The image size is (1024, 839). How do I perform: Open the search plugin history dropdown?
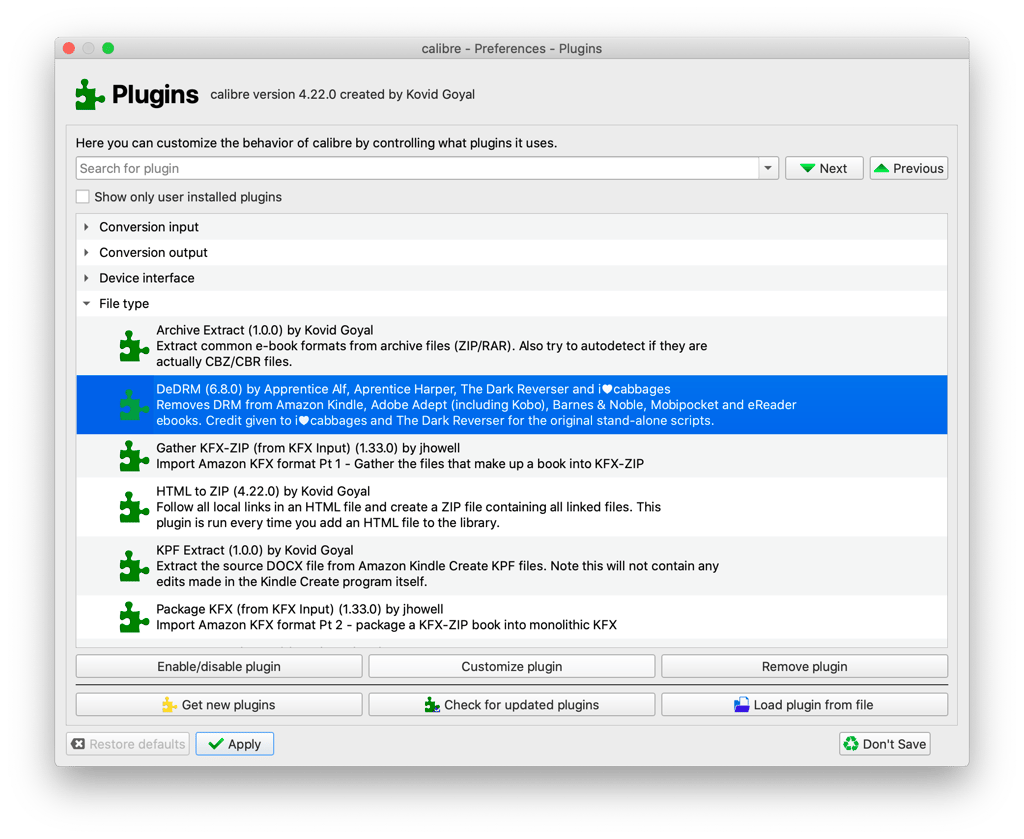[x=768, y=169]
